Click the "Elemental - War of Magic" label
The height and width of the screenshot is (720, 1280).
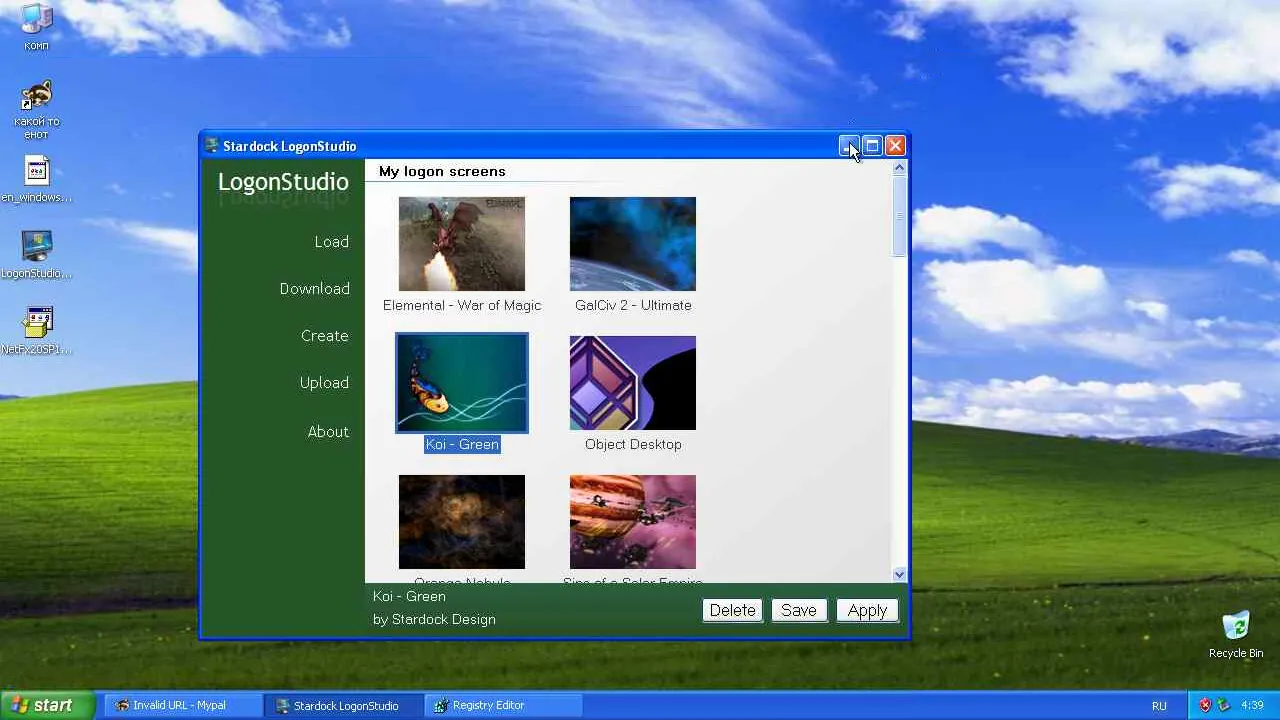(462, 305)
